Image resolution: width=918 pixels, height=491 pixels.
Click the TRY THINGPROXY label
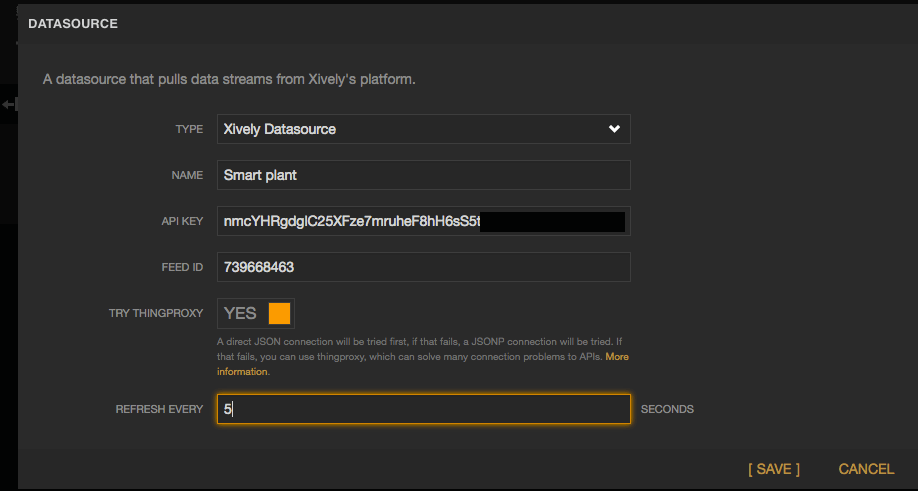[x=156, y=314]
